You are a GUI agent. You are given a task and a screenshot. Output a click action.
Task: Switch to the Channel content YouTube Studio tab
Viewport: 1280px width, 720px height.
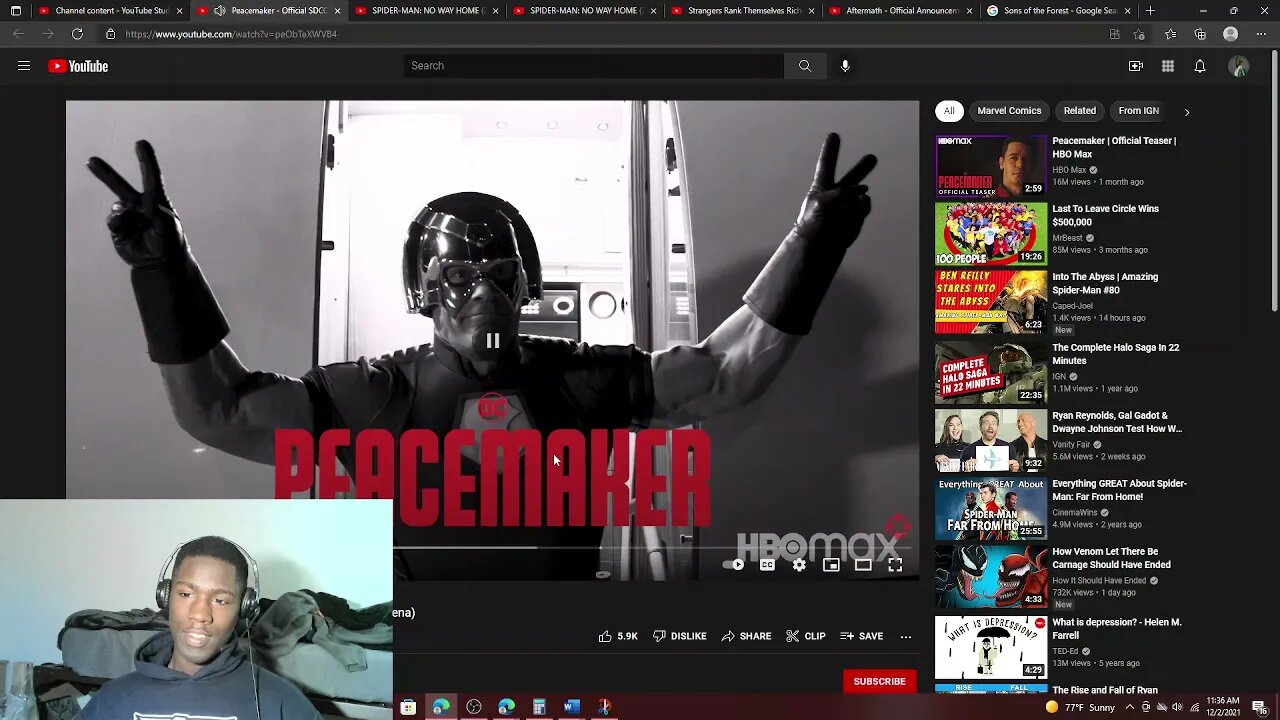pos(110,11)
